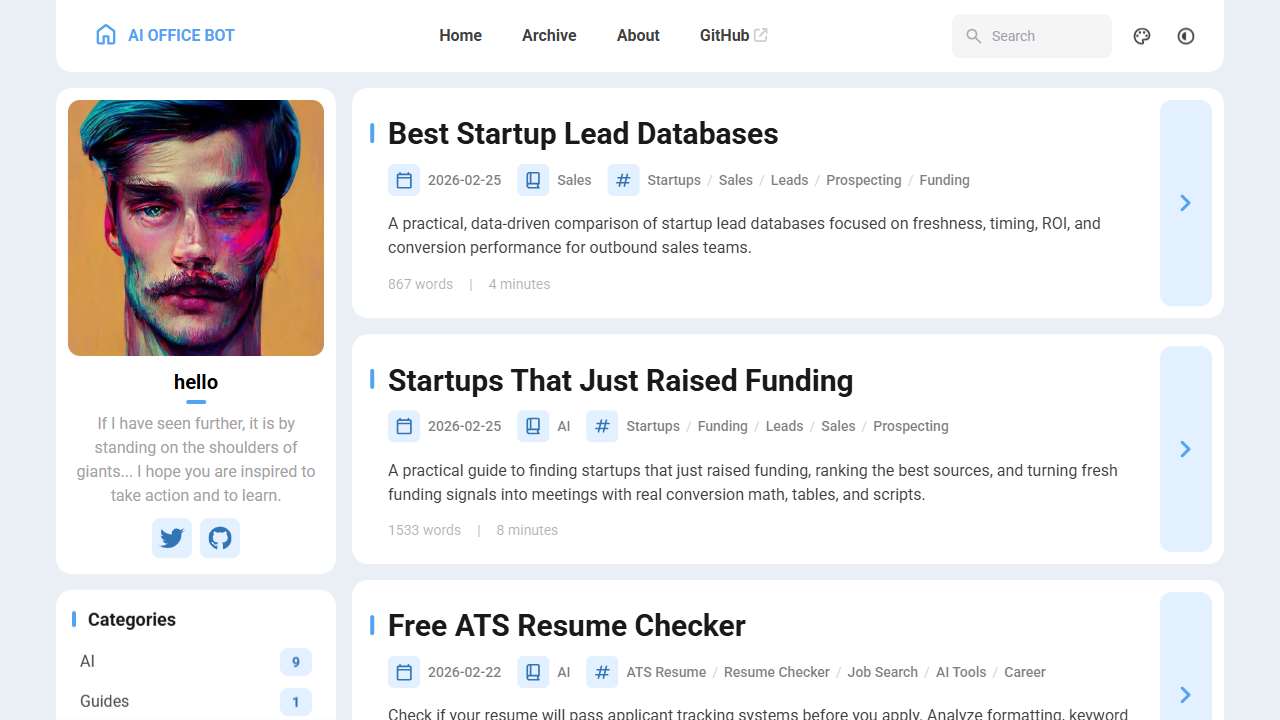The height and width of the screenshot is (720, 1280).
Task: Open Free ATS Resume Checker via chevron
Action: 1185,694
